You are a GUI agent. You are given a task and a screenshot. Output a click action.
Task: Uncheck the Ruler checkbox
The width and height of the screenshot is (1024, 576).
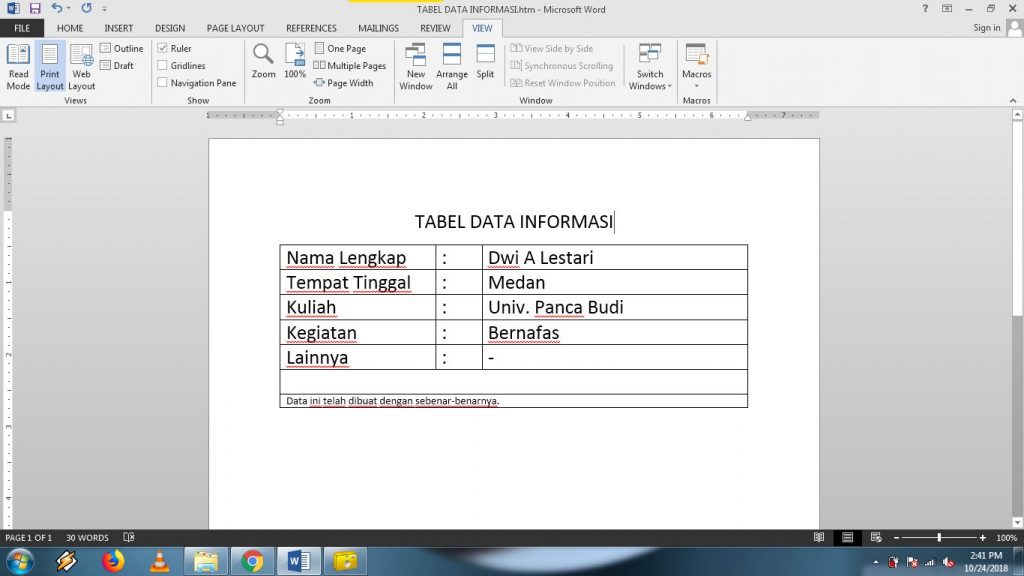pos(163,48)
